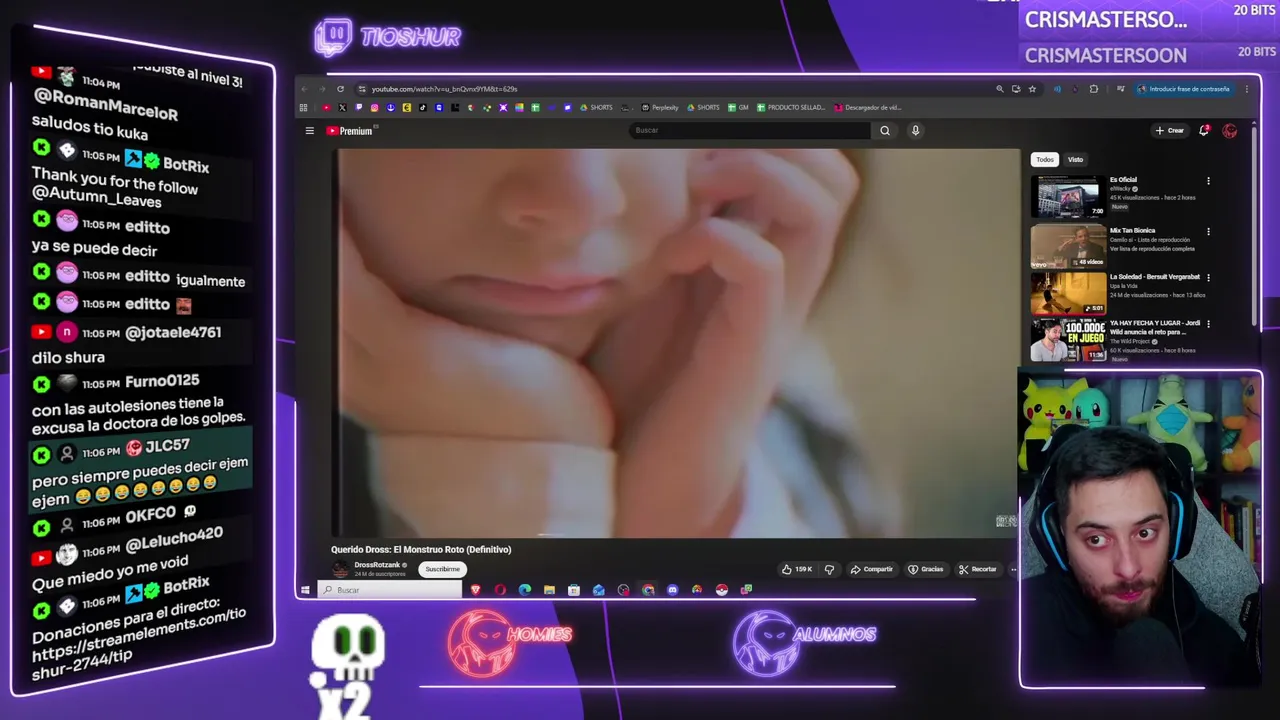Bookmark this page with star icon
Image resolution: width=1280 pixels, height=720 pixels.
(x=1032, y=89)
